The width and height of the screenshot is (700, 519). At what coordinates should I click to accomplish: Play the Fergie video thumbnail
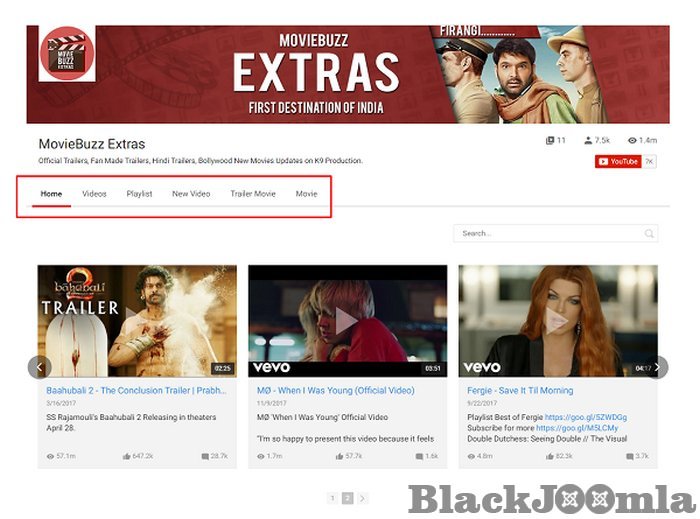point(557,321)
